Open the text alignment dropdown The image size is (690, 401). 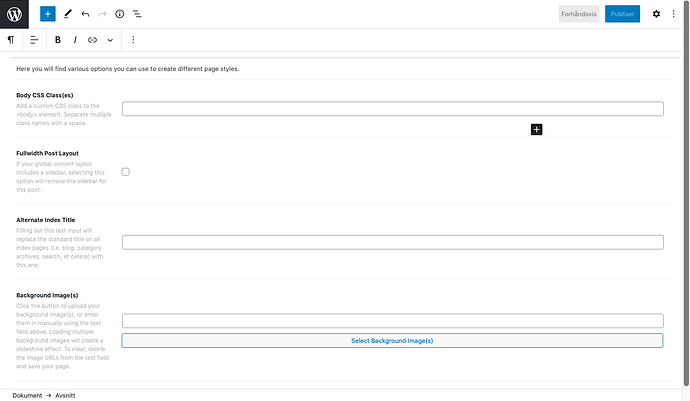point(34,40)
